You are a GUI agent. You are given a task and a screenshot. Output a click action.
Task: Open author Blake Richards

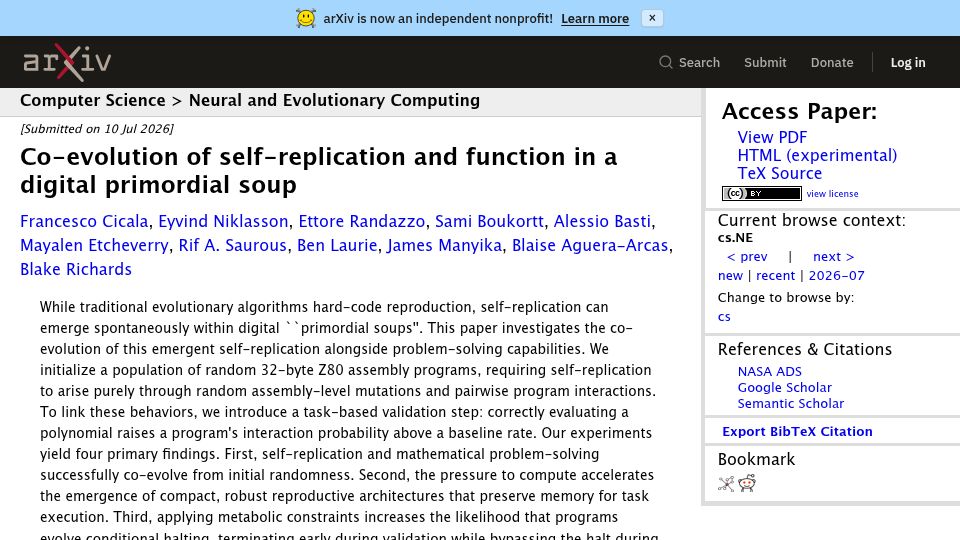point(76,269)
